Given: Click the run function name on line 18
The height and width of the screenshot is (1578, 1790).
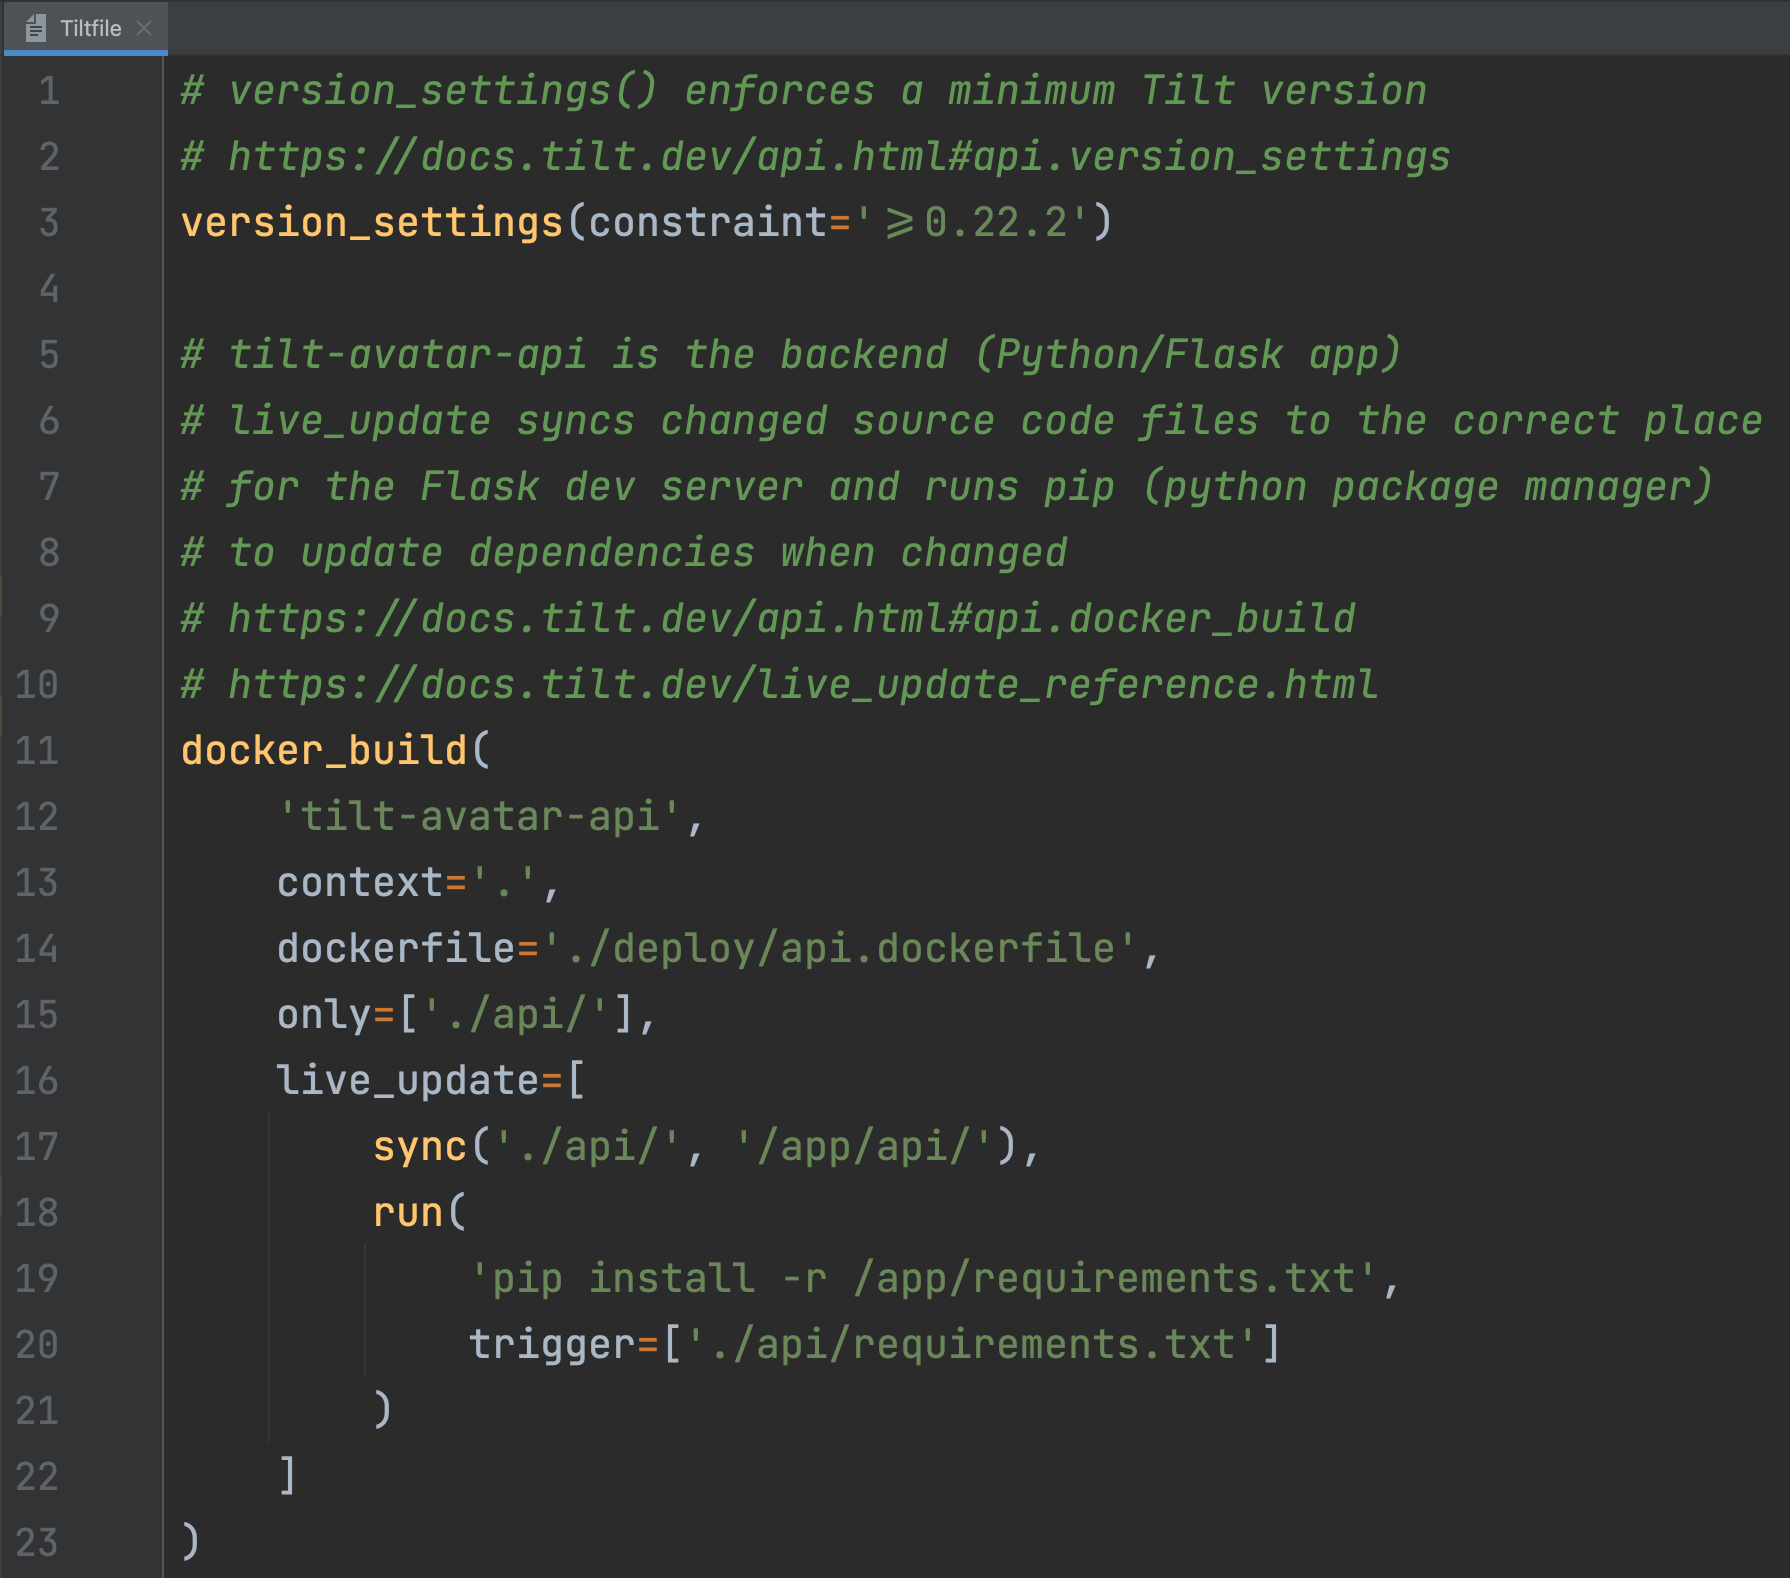Looking at the screenshot, I should point(408,1213).
